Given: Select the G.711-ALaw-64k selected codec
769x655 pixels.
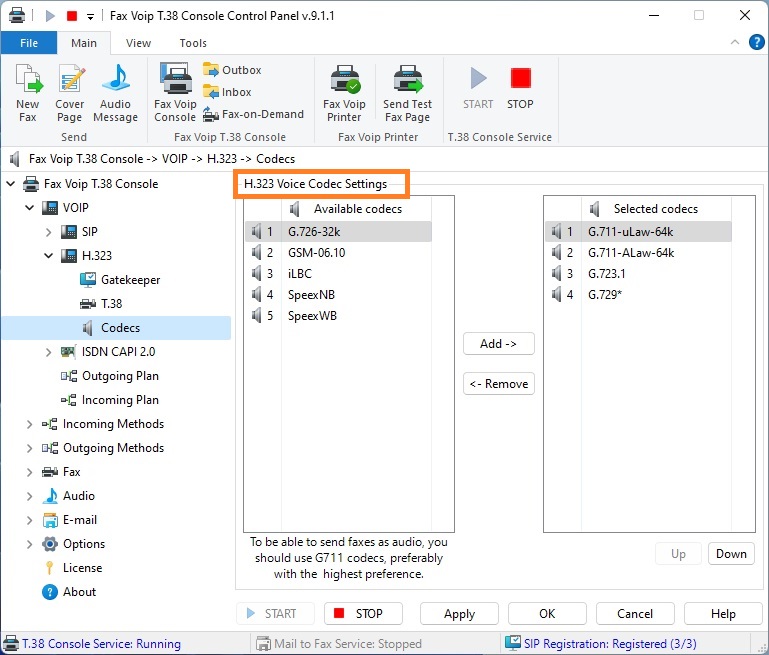Looking at the screenshot, I should [x=638, y=252].
